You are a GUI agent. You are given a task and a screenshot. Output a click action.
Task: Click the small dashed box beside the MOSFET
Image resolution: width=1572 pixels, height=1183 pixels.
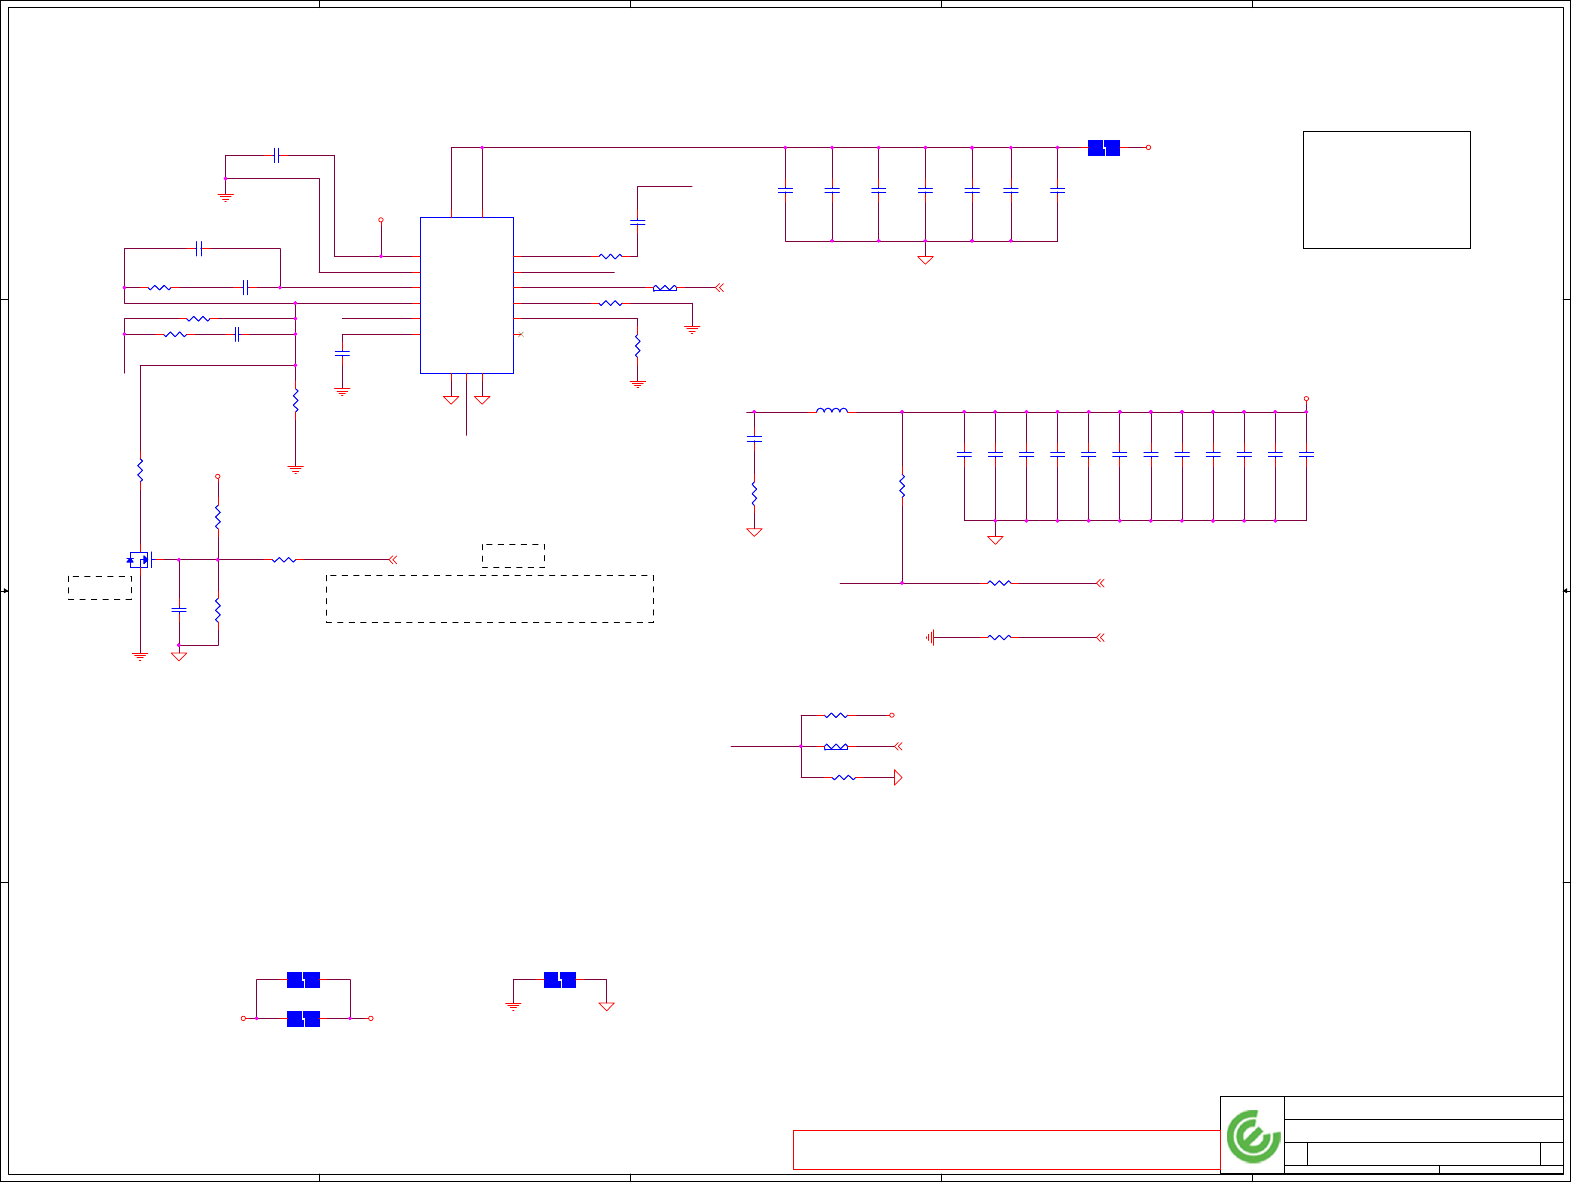tap(100, 588)
